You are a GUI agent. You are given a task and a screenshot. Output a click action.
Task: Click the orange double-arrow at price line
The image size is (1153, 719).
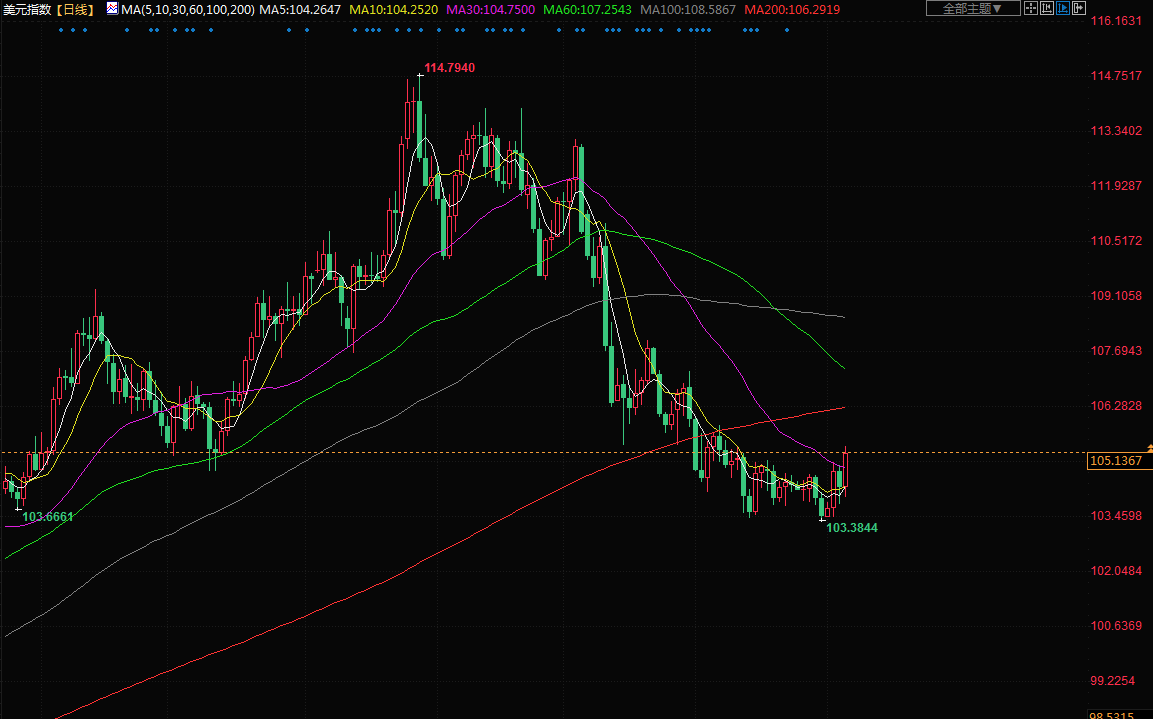(1149, 446)
